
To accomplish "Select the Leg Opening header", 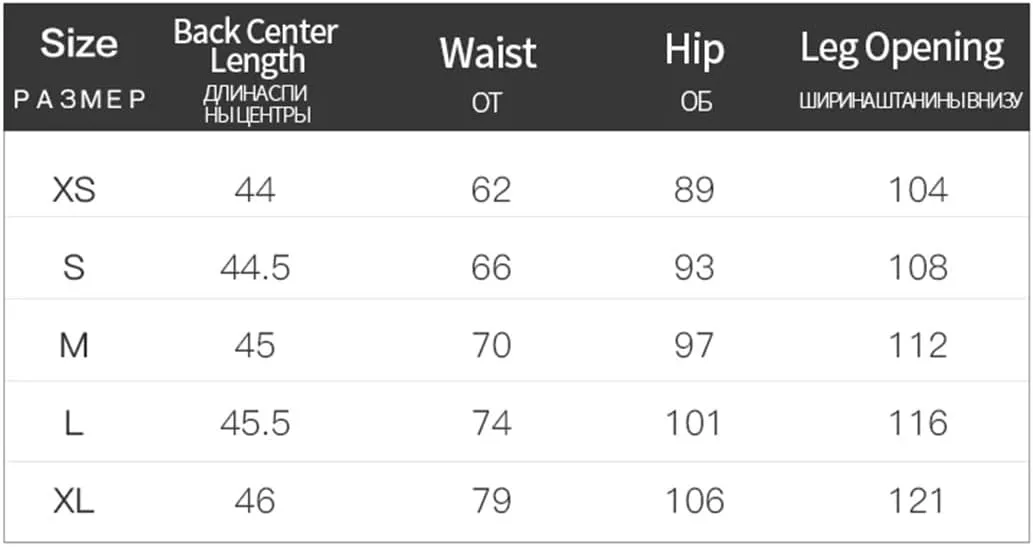I will [902, 49].
